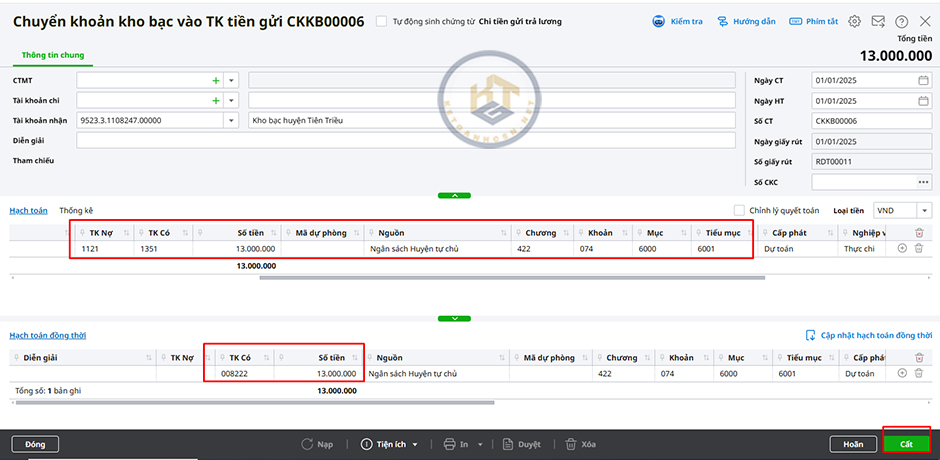The image size is (940, 460).
Task: Open the Tiện ích dropdown menu
Action: (x=390, y=444)
